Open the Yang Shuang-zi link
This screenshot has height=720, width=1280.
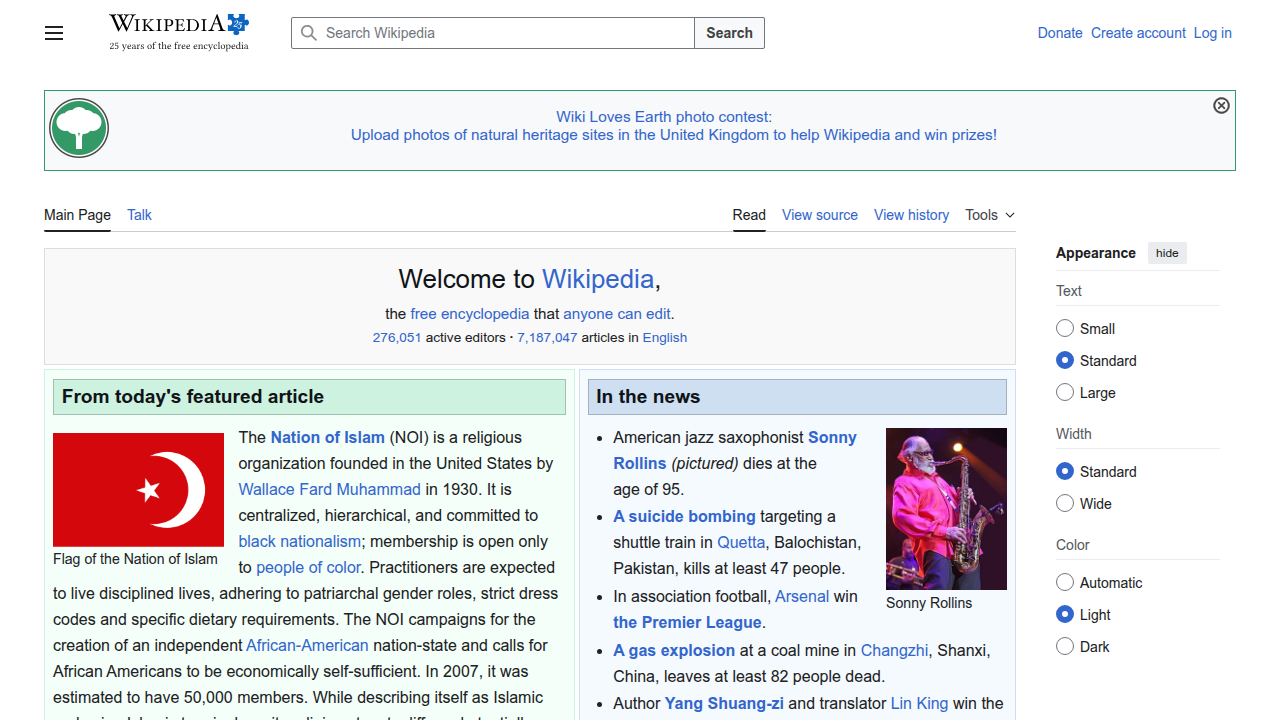coord(724,703)
